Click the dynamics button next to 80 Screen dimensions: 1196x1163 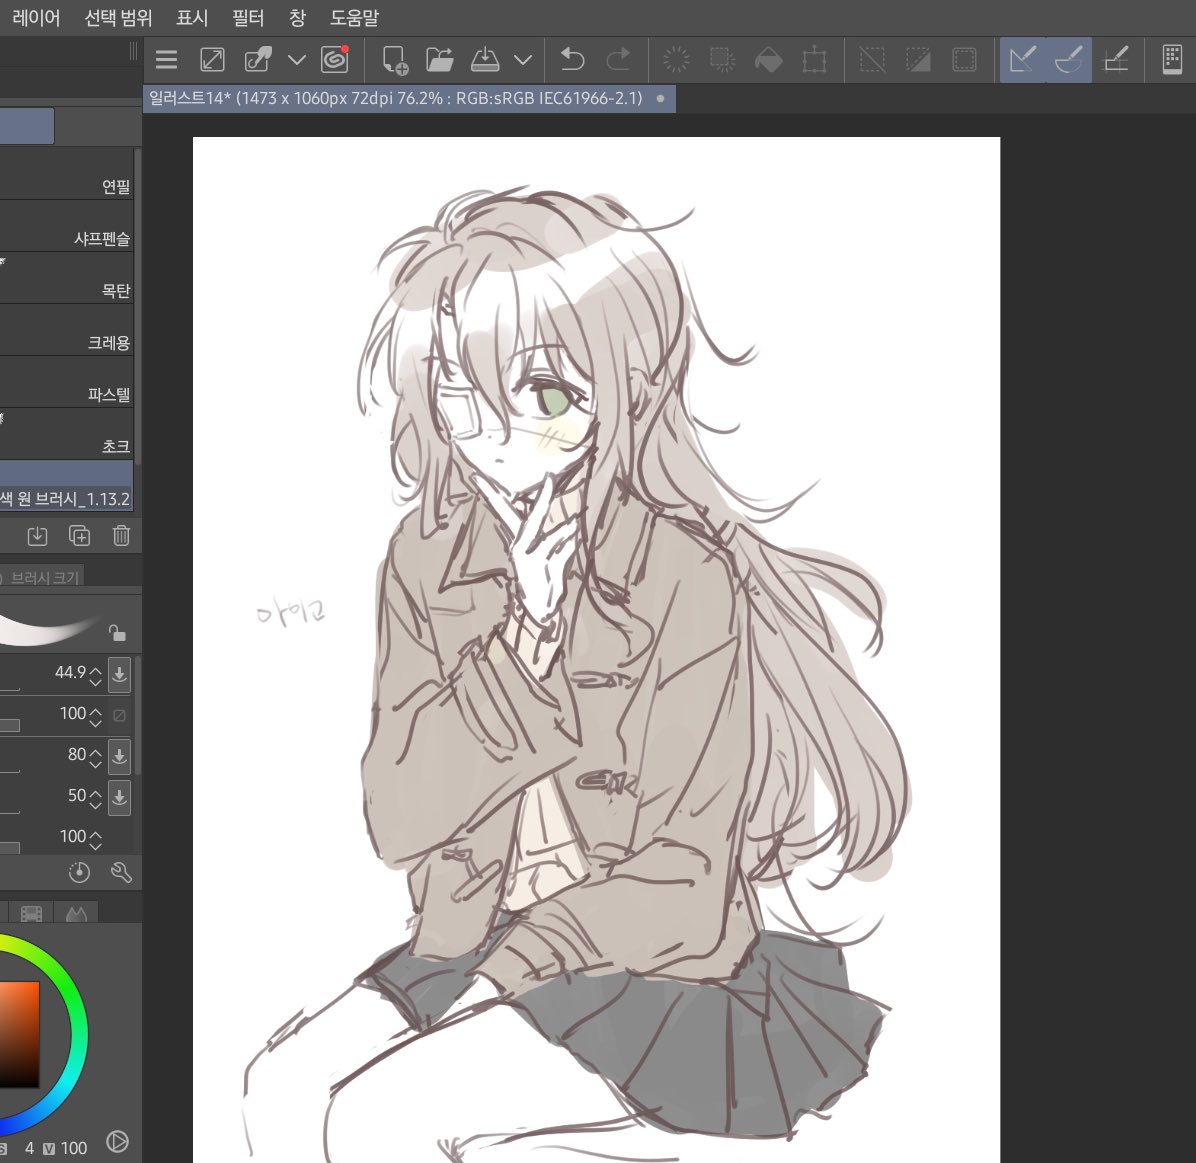tap(119, 757)
